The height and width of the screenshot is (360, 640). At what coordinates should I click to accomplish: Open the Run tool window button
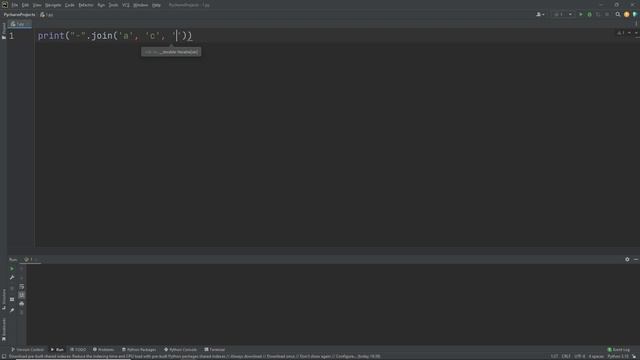pos(57,350)
